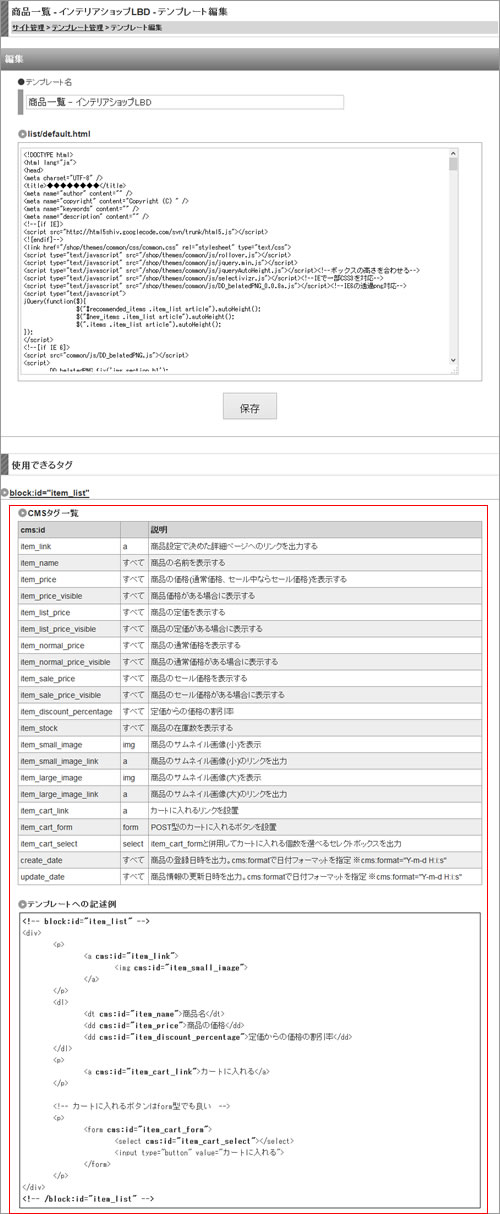Click the description 定価からの価格の割引率

tap(195, 711)
